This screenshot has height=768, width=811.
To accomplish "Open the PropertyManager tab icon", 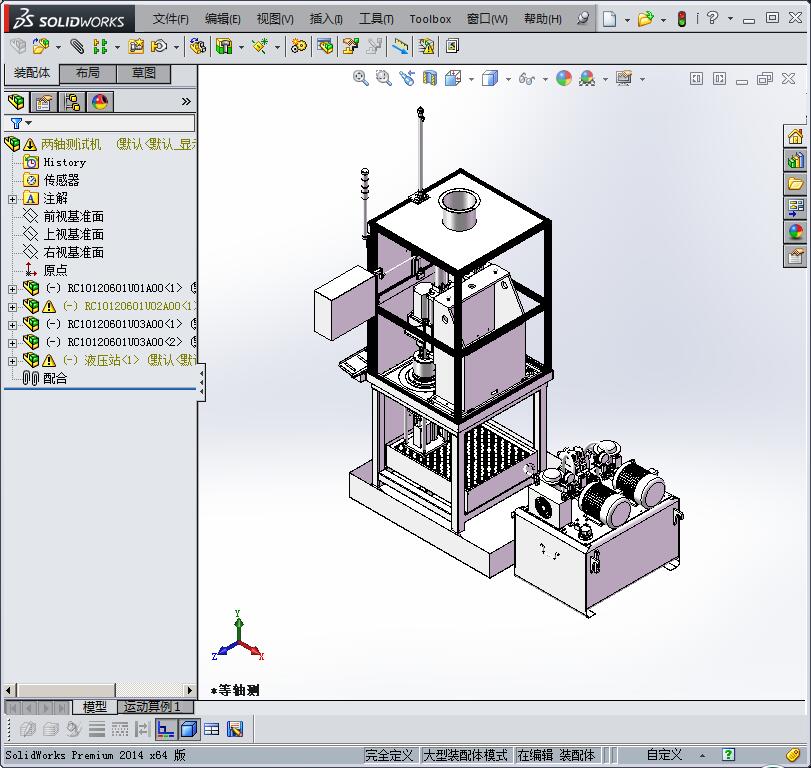I will coord(44,102).
